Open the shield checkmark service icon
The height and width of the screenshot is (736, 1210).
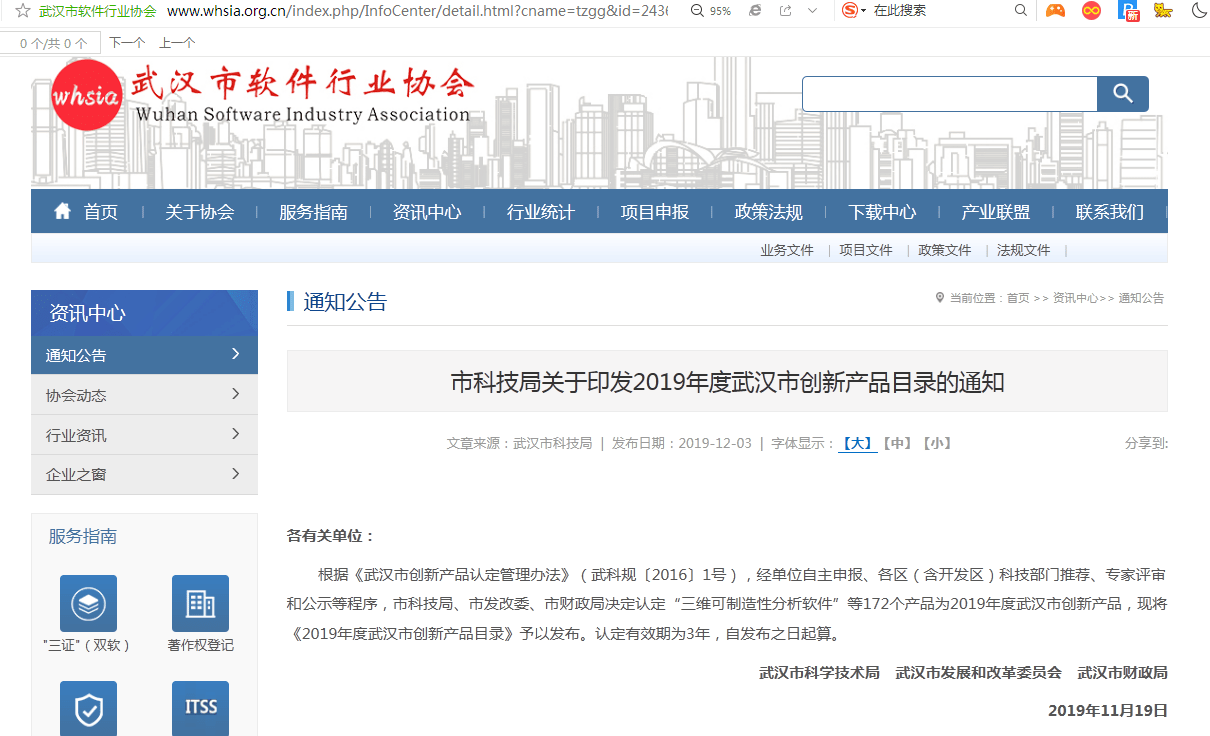(x=88, y=708)
